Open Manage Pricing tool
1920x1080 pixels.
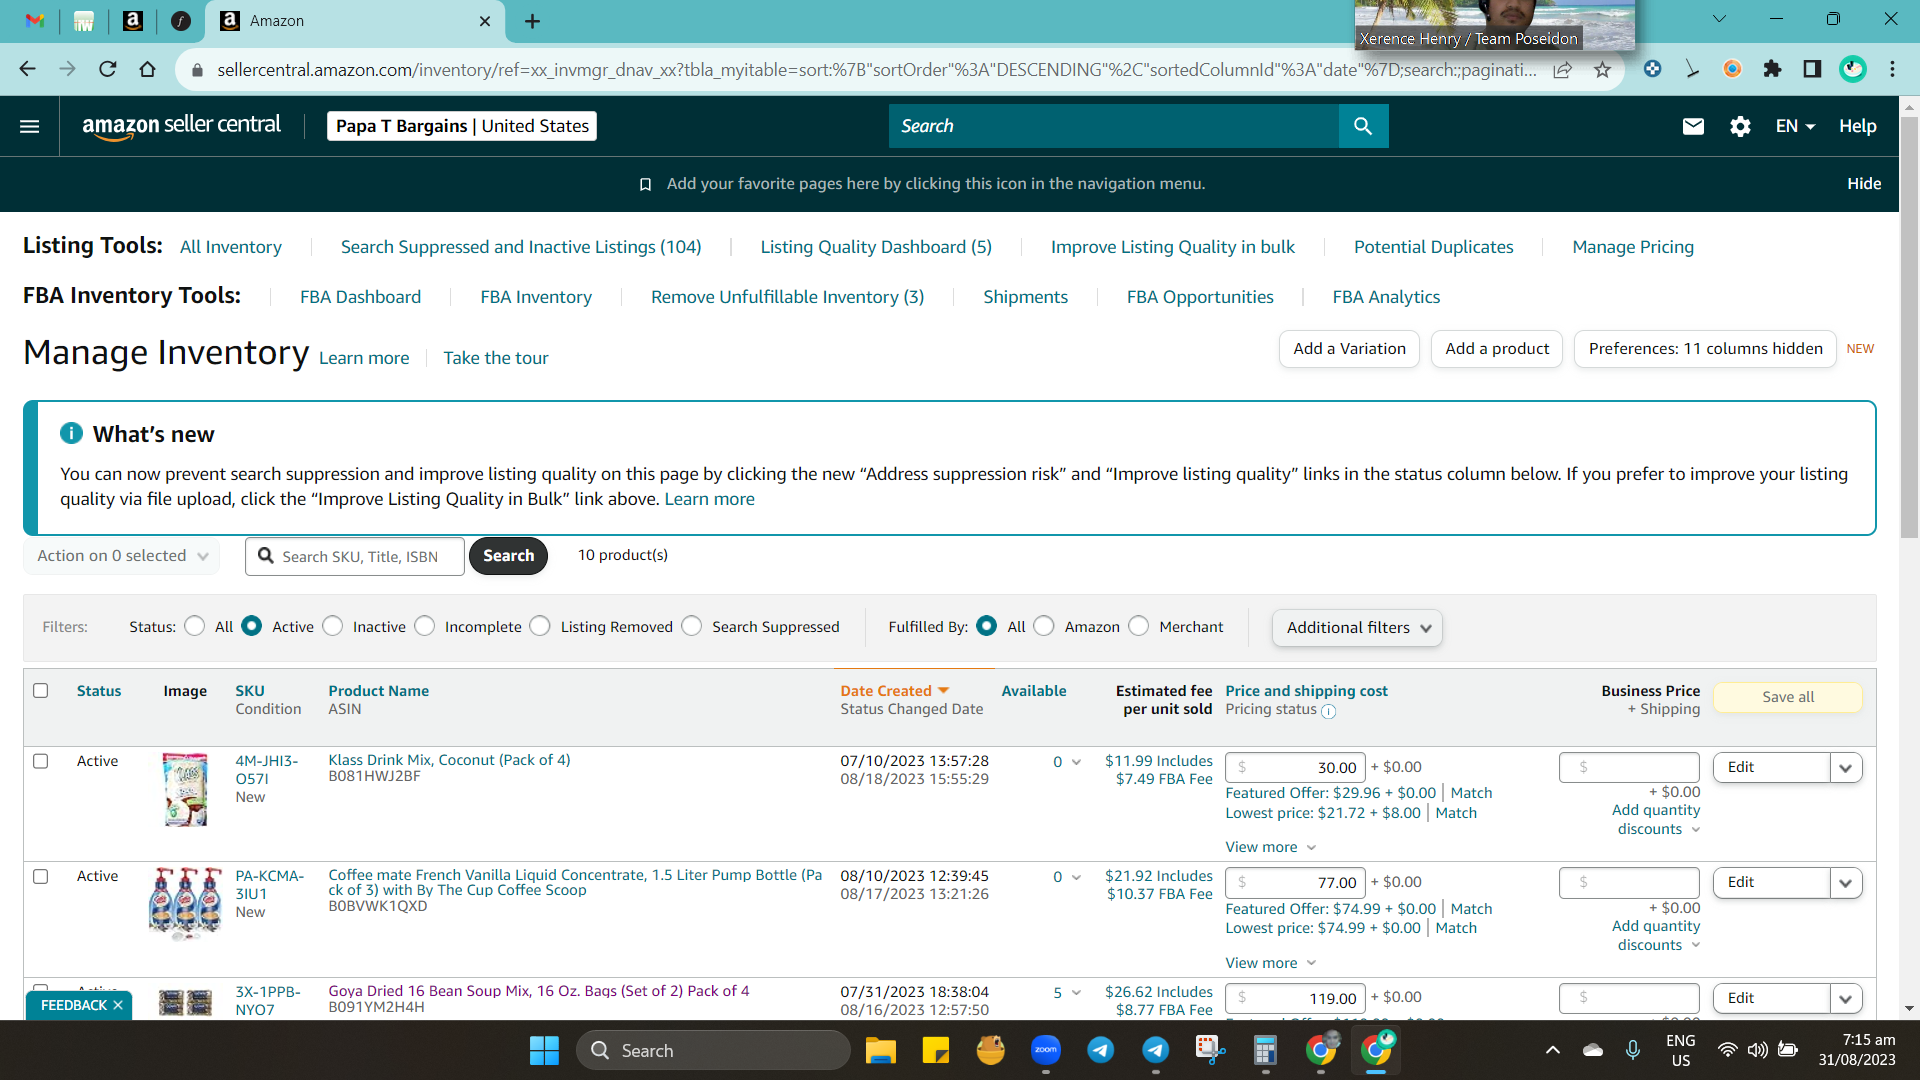coord(1633,247)
